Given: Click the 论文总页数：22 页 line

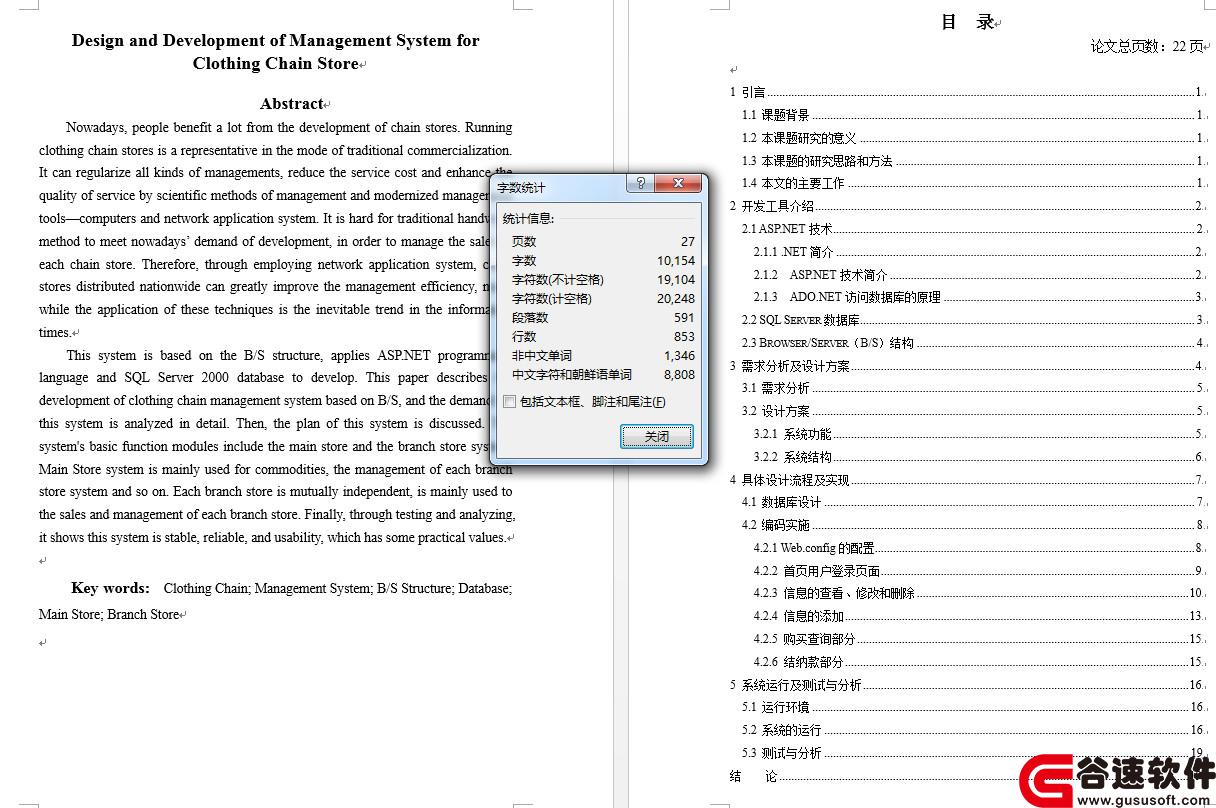Looking at the screenshot, I should (1146, 46).
